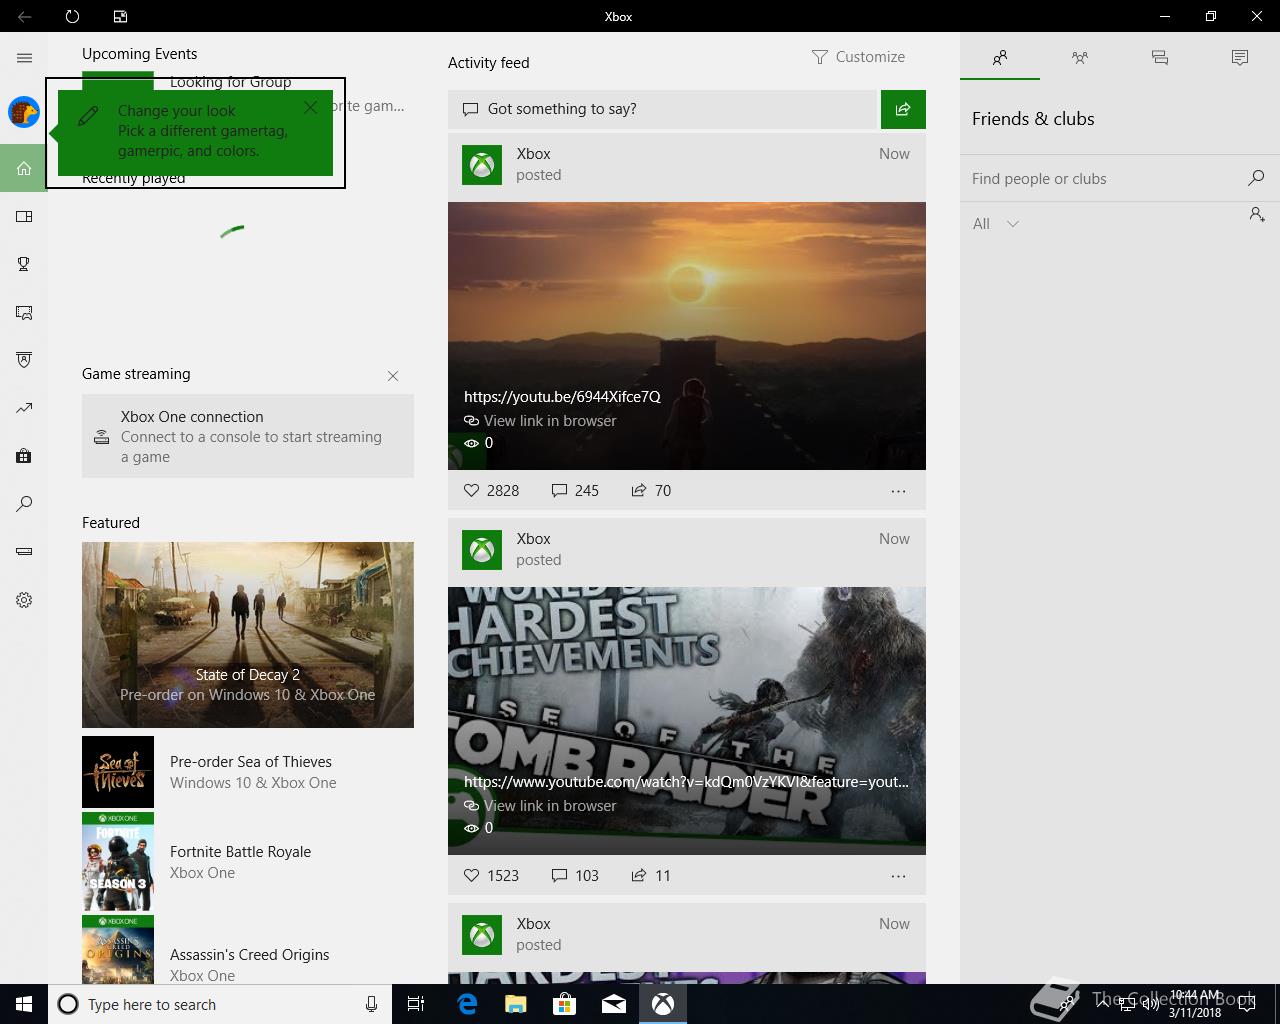Click the refresh icon in title bar

click(x=72, y=16)
